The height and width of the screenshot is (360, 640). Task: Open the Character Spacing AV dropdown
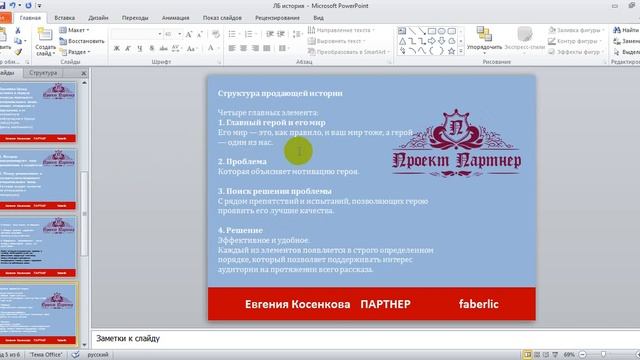(176, 49)
